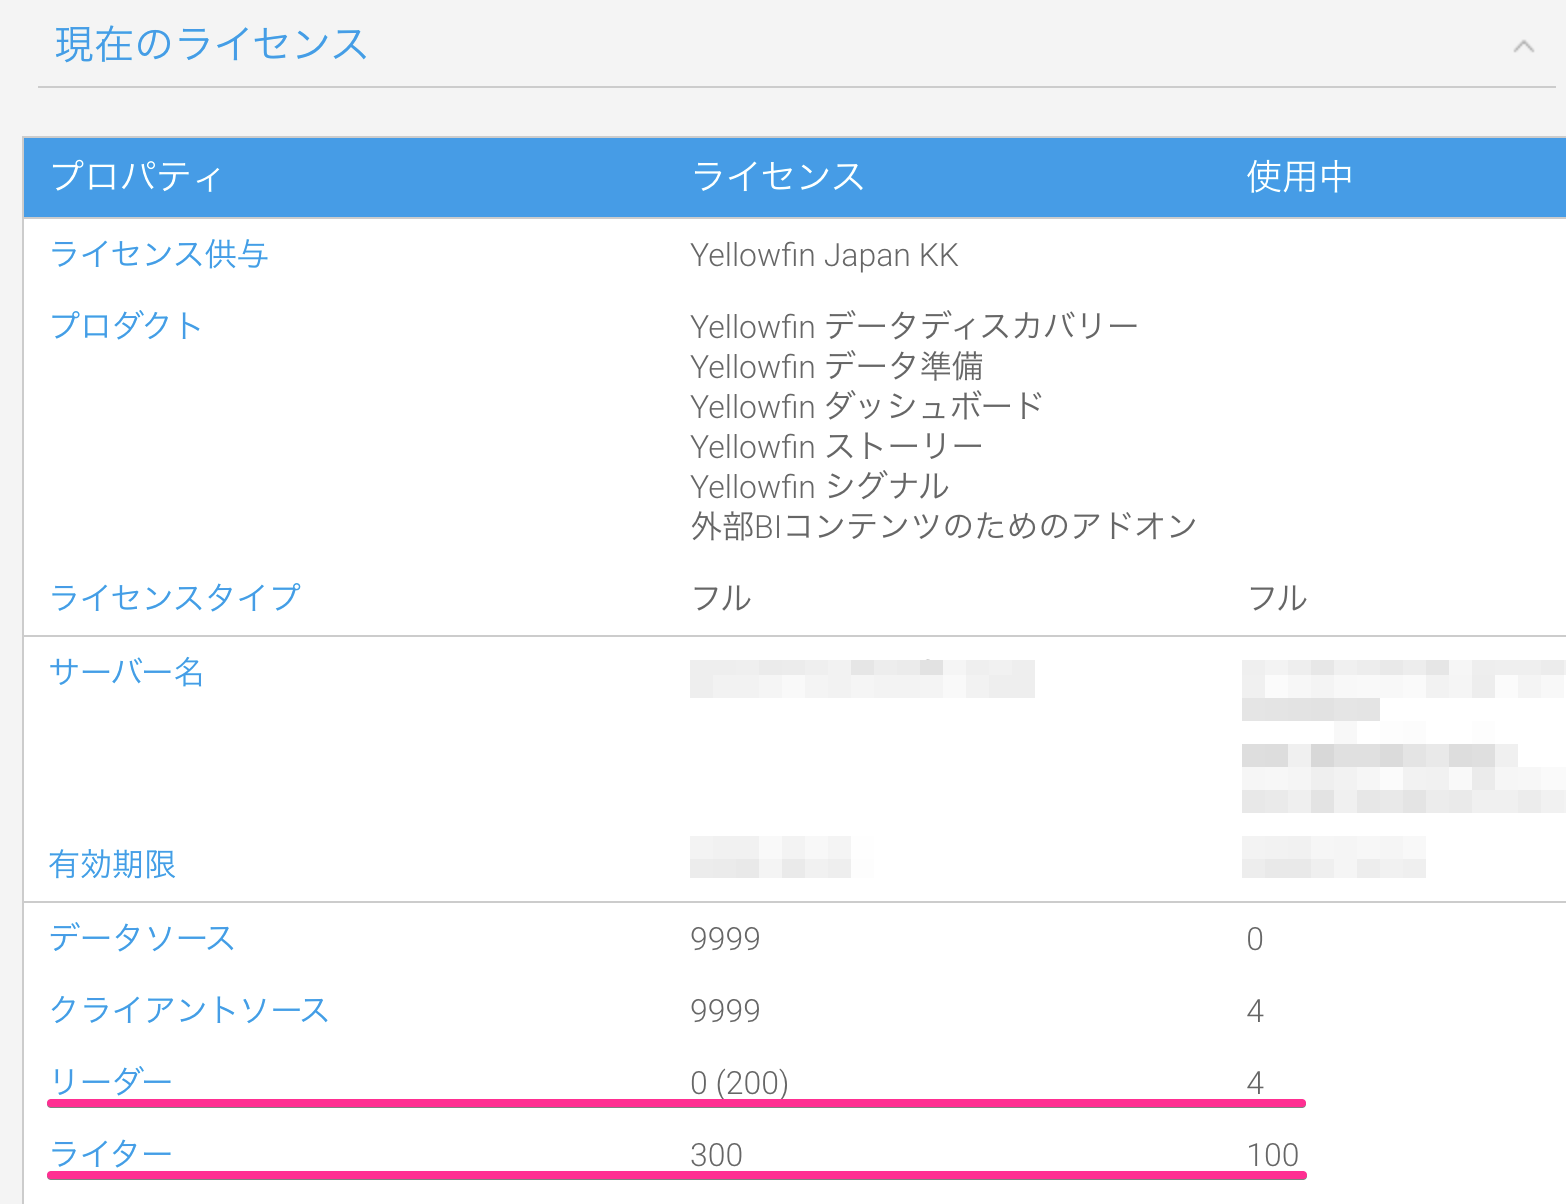Click the ライセンス column header

[777, 176]
